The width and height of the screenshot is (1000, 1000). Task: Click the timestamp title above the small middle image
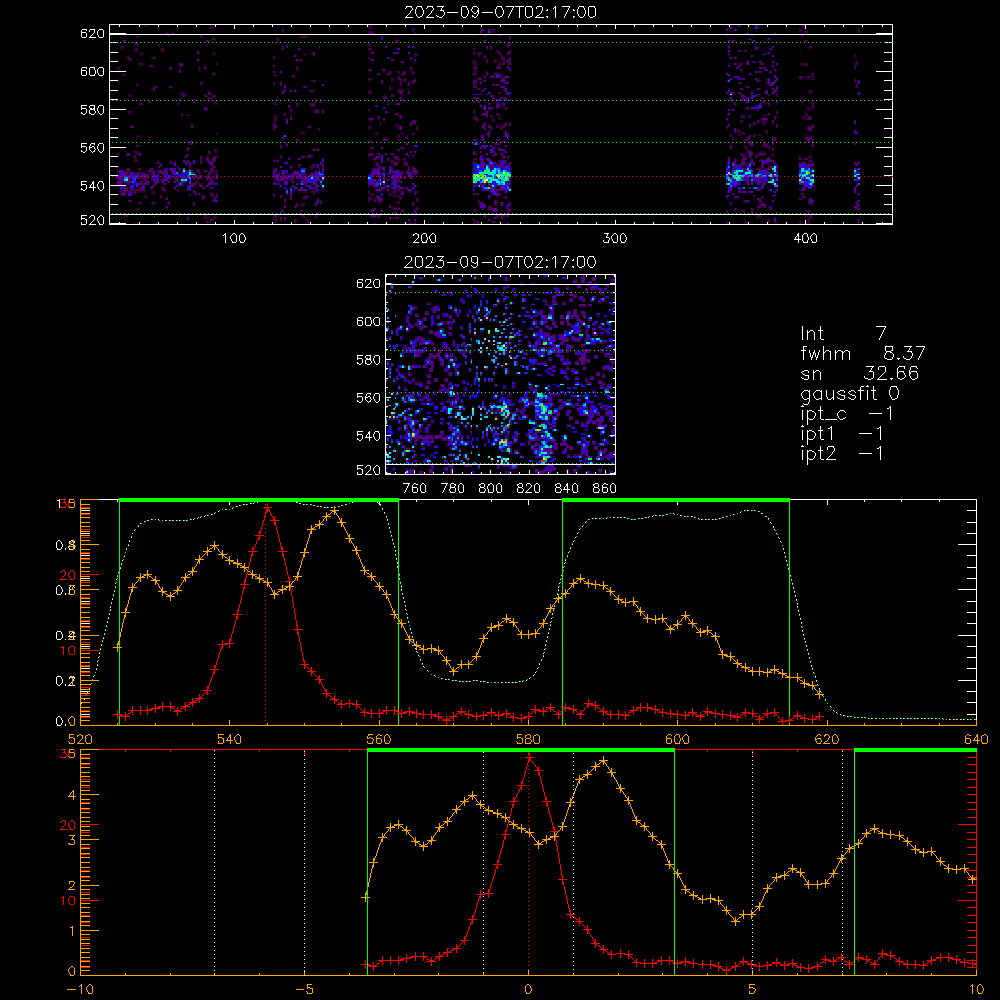pos(501,261)
